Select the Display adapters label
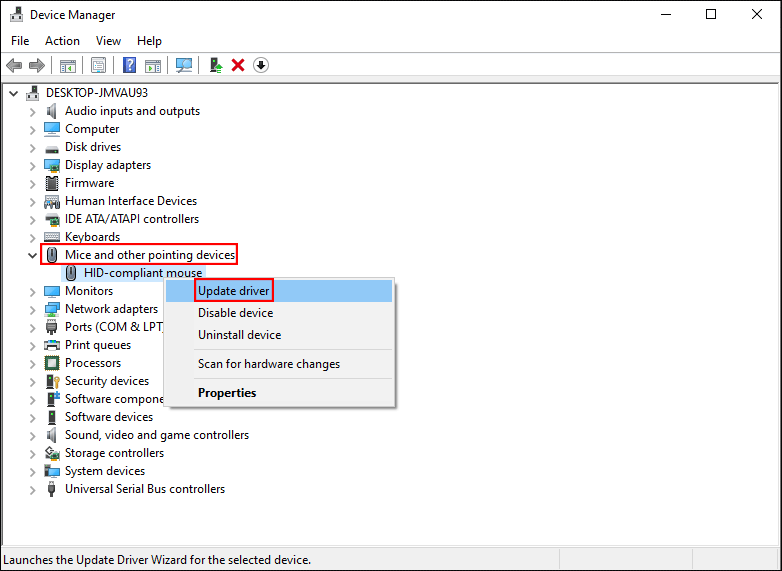This screenshot has height=571, width=782. 108,165
